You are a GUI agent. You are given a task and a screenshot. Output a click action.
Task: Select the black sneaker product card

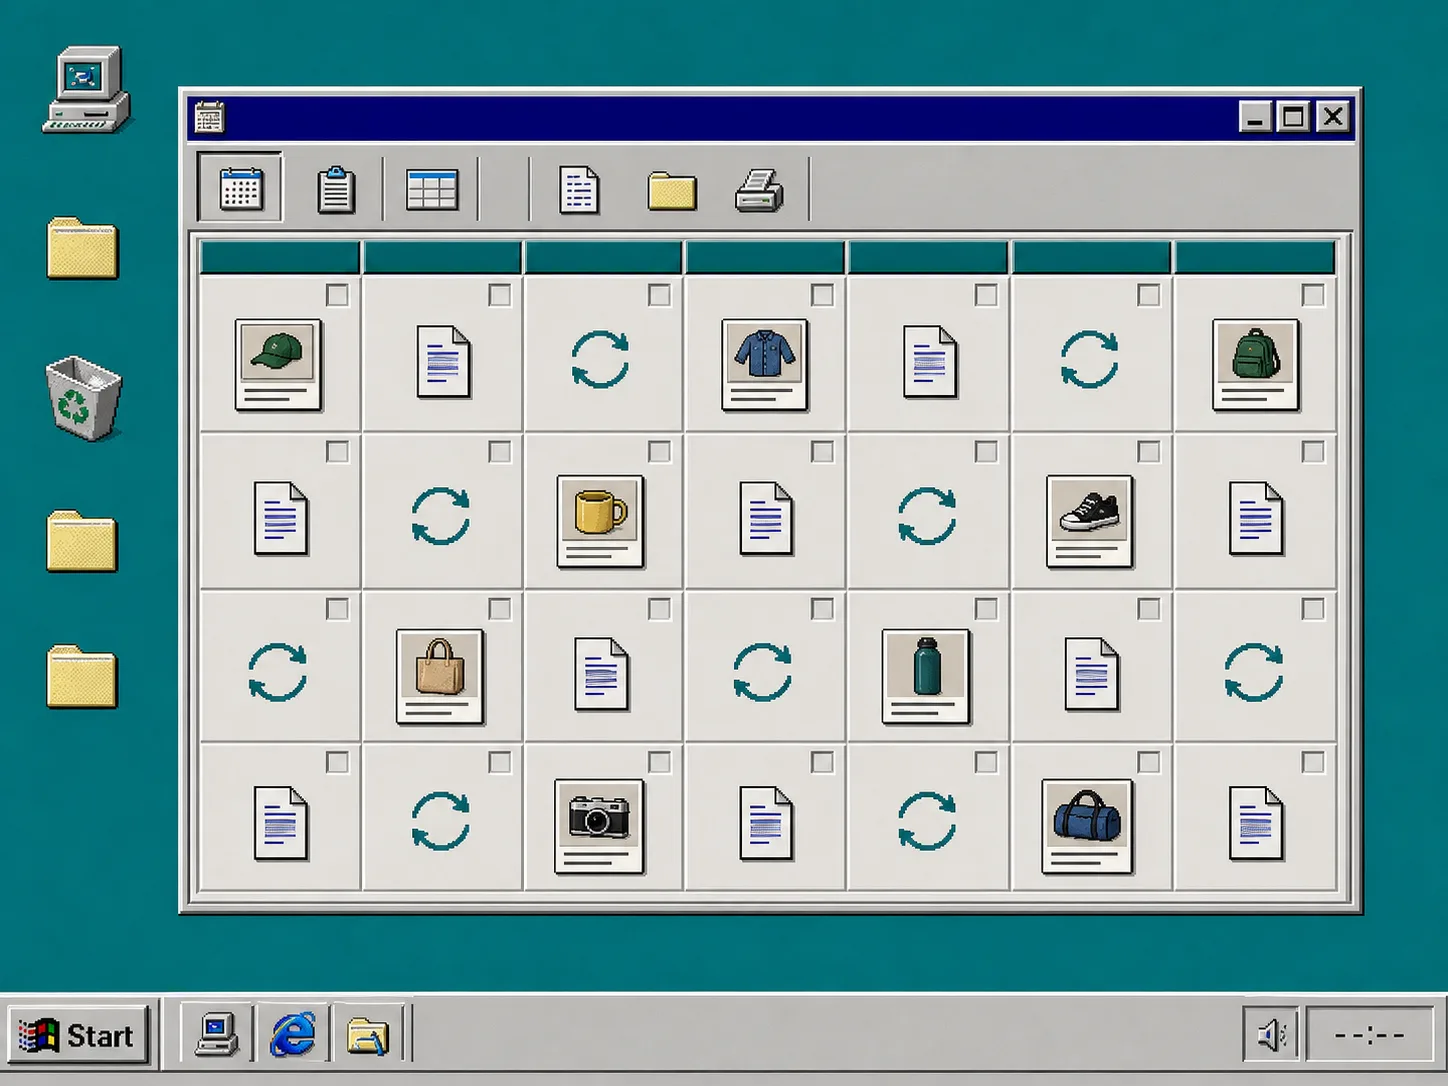coord(1090,521)
